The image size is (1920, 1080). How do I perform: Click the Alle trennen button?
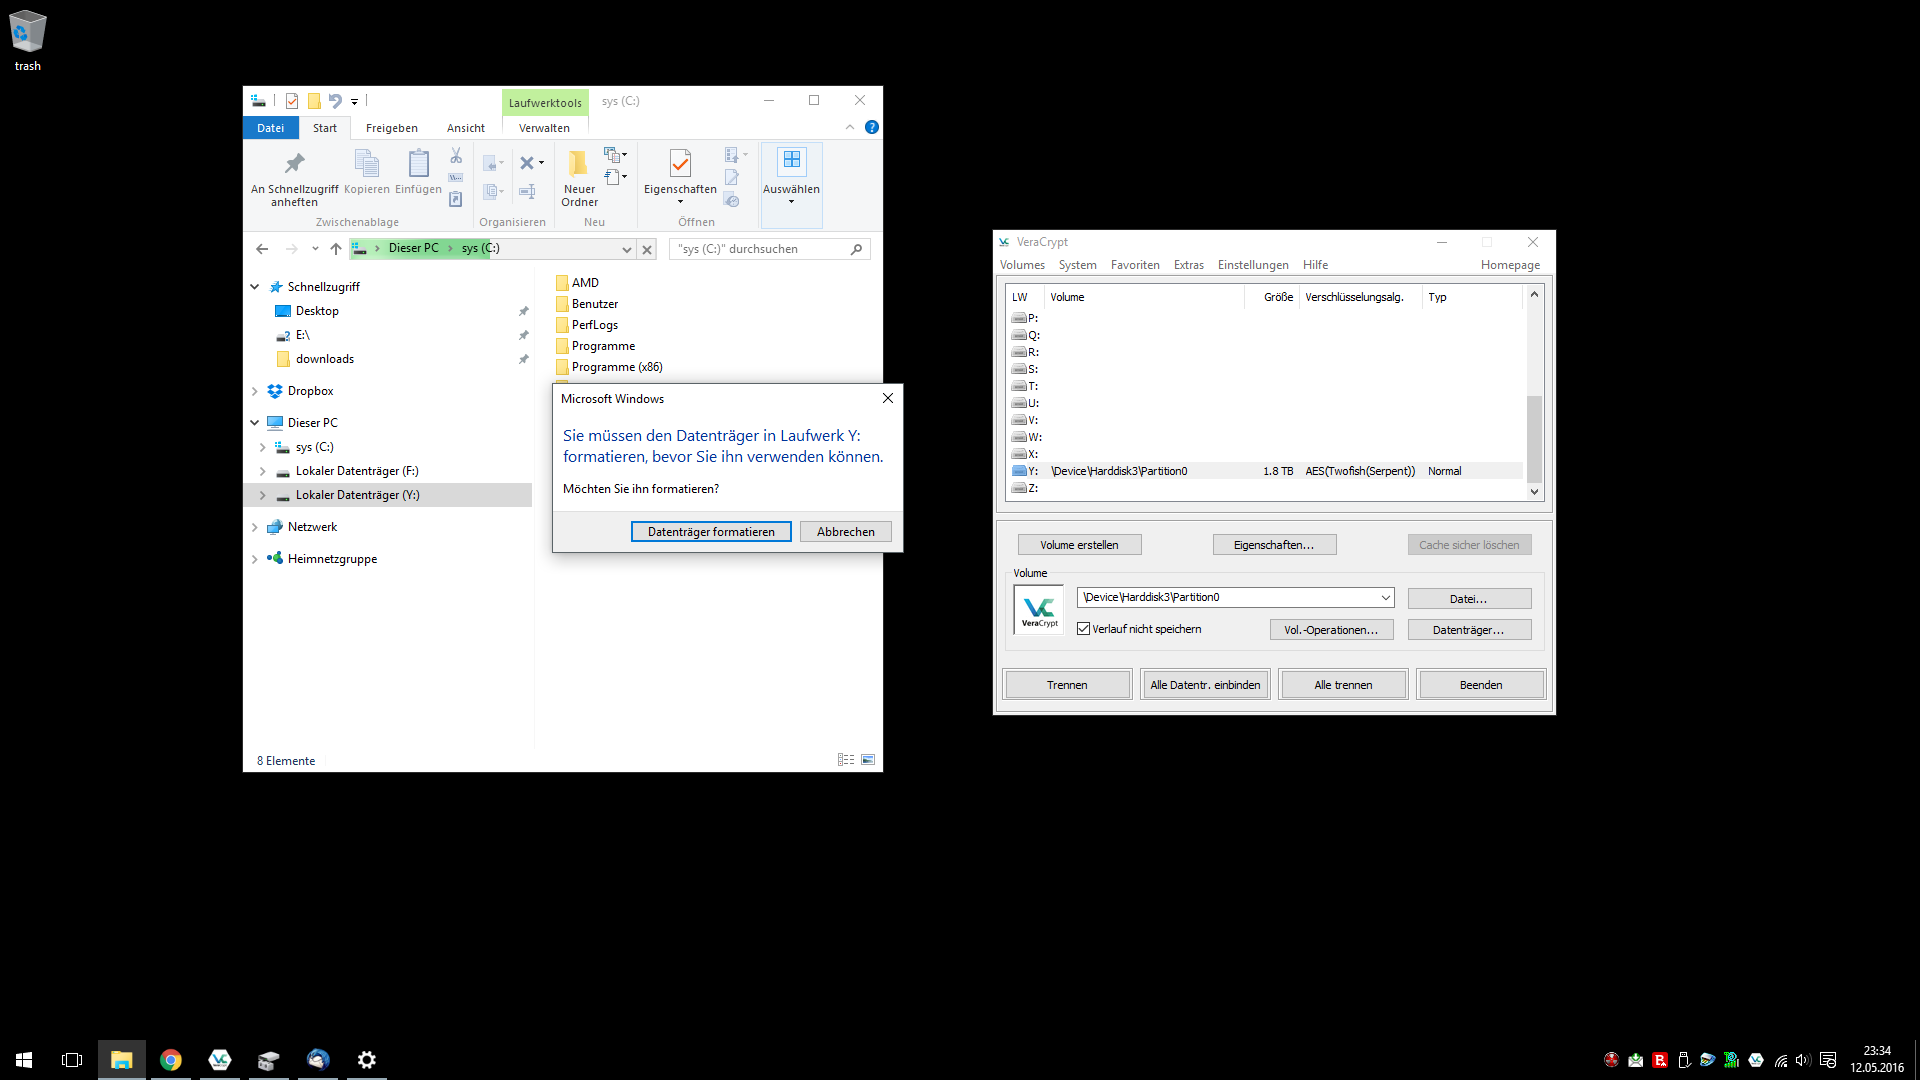[x=1342, y=685]
